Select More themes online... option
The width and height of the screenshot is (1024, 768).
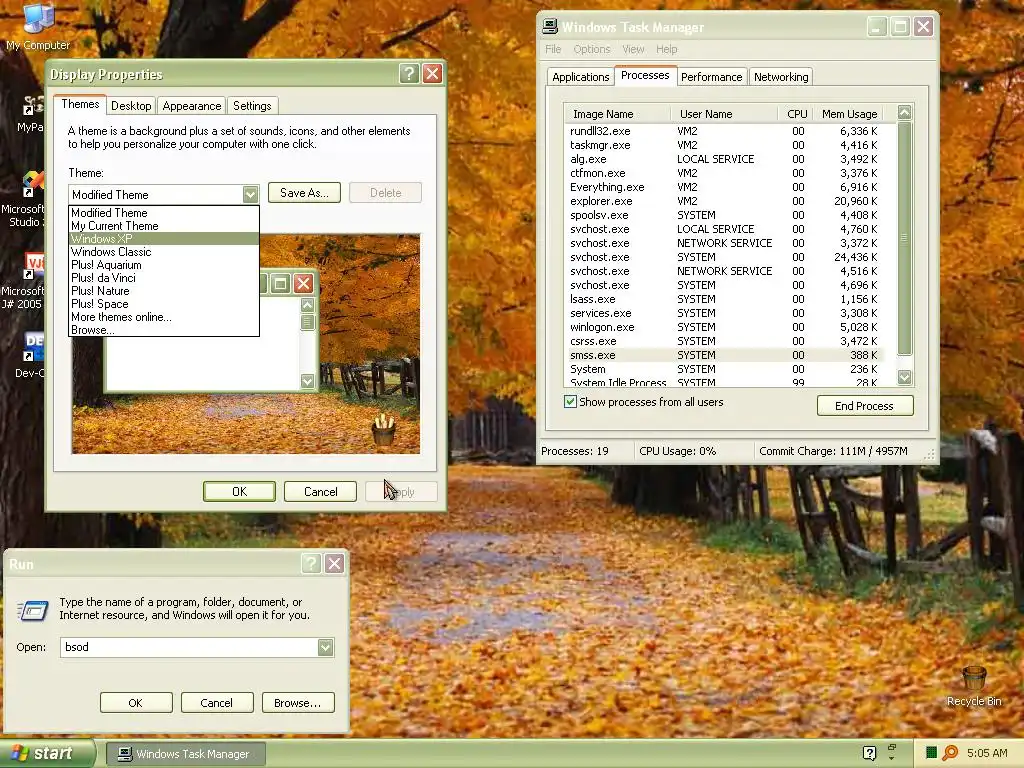(164, 317)
